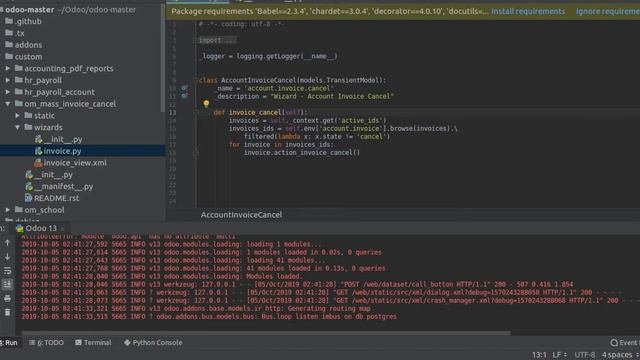
Task: Open the LF line separator selector
Action: pyautogui.click(x=559, y=355)
